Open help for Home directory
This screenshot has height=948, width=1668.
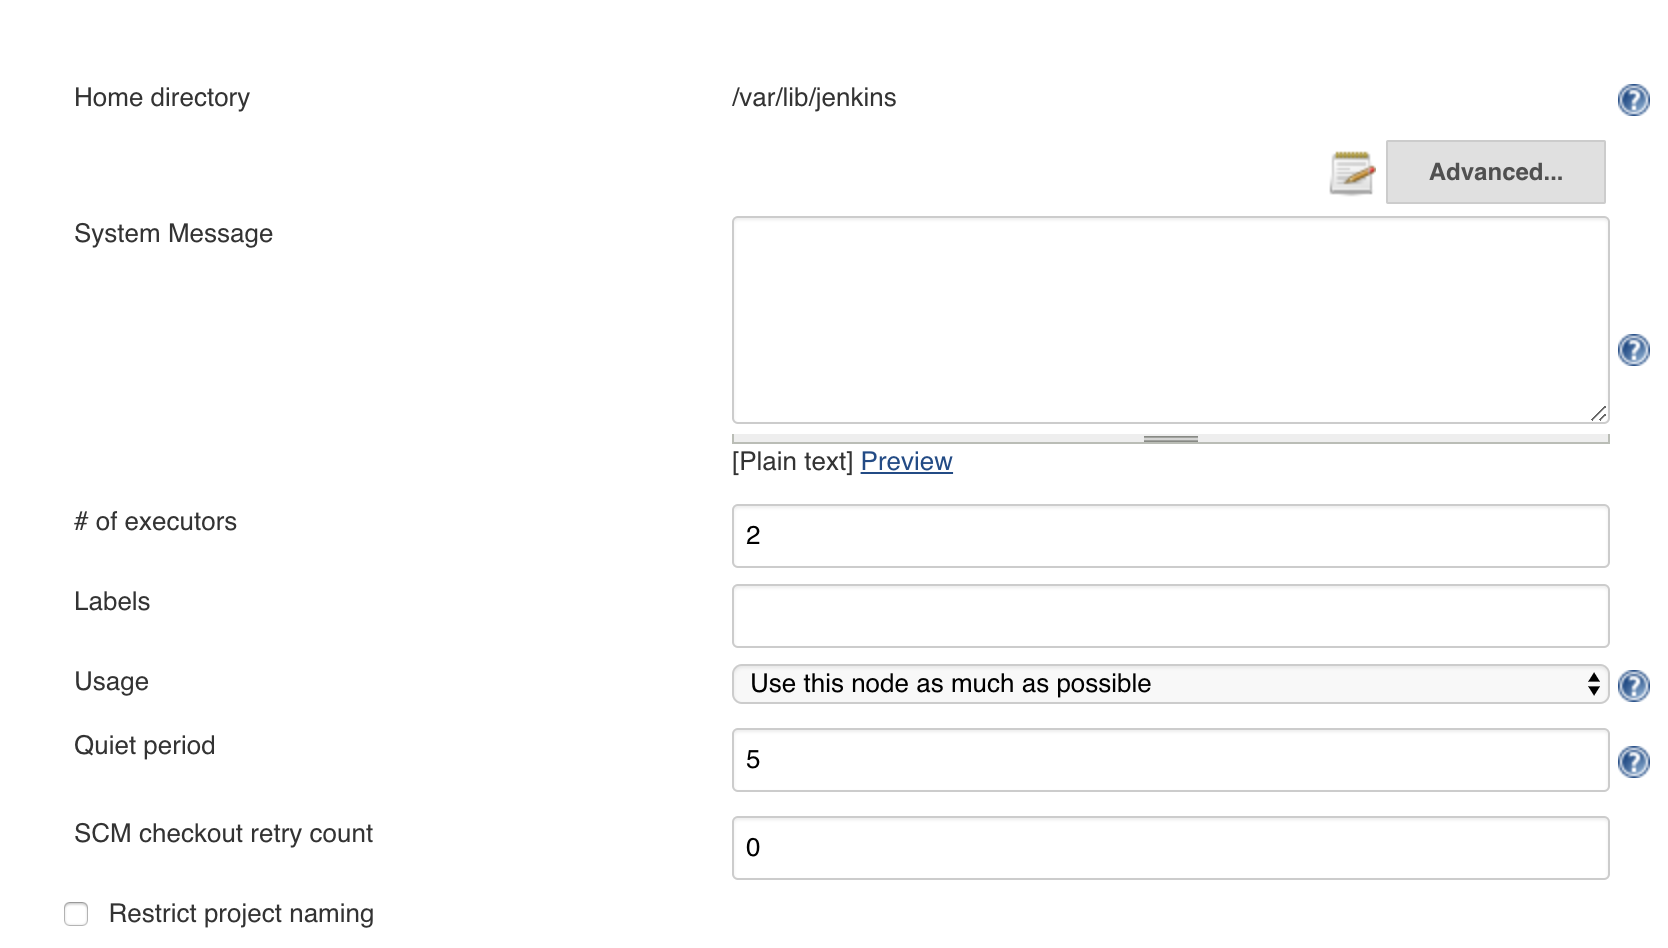pyautogui.click(x=1633, y=99)
